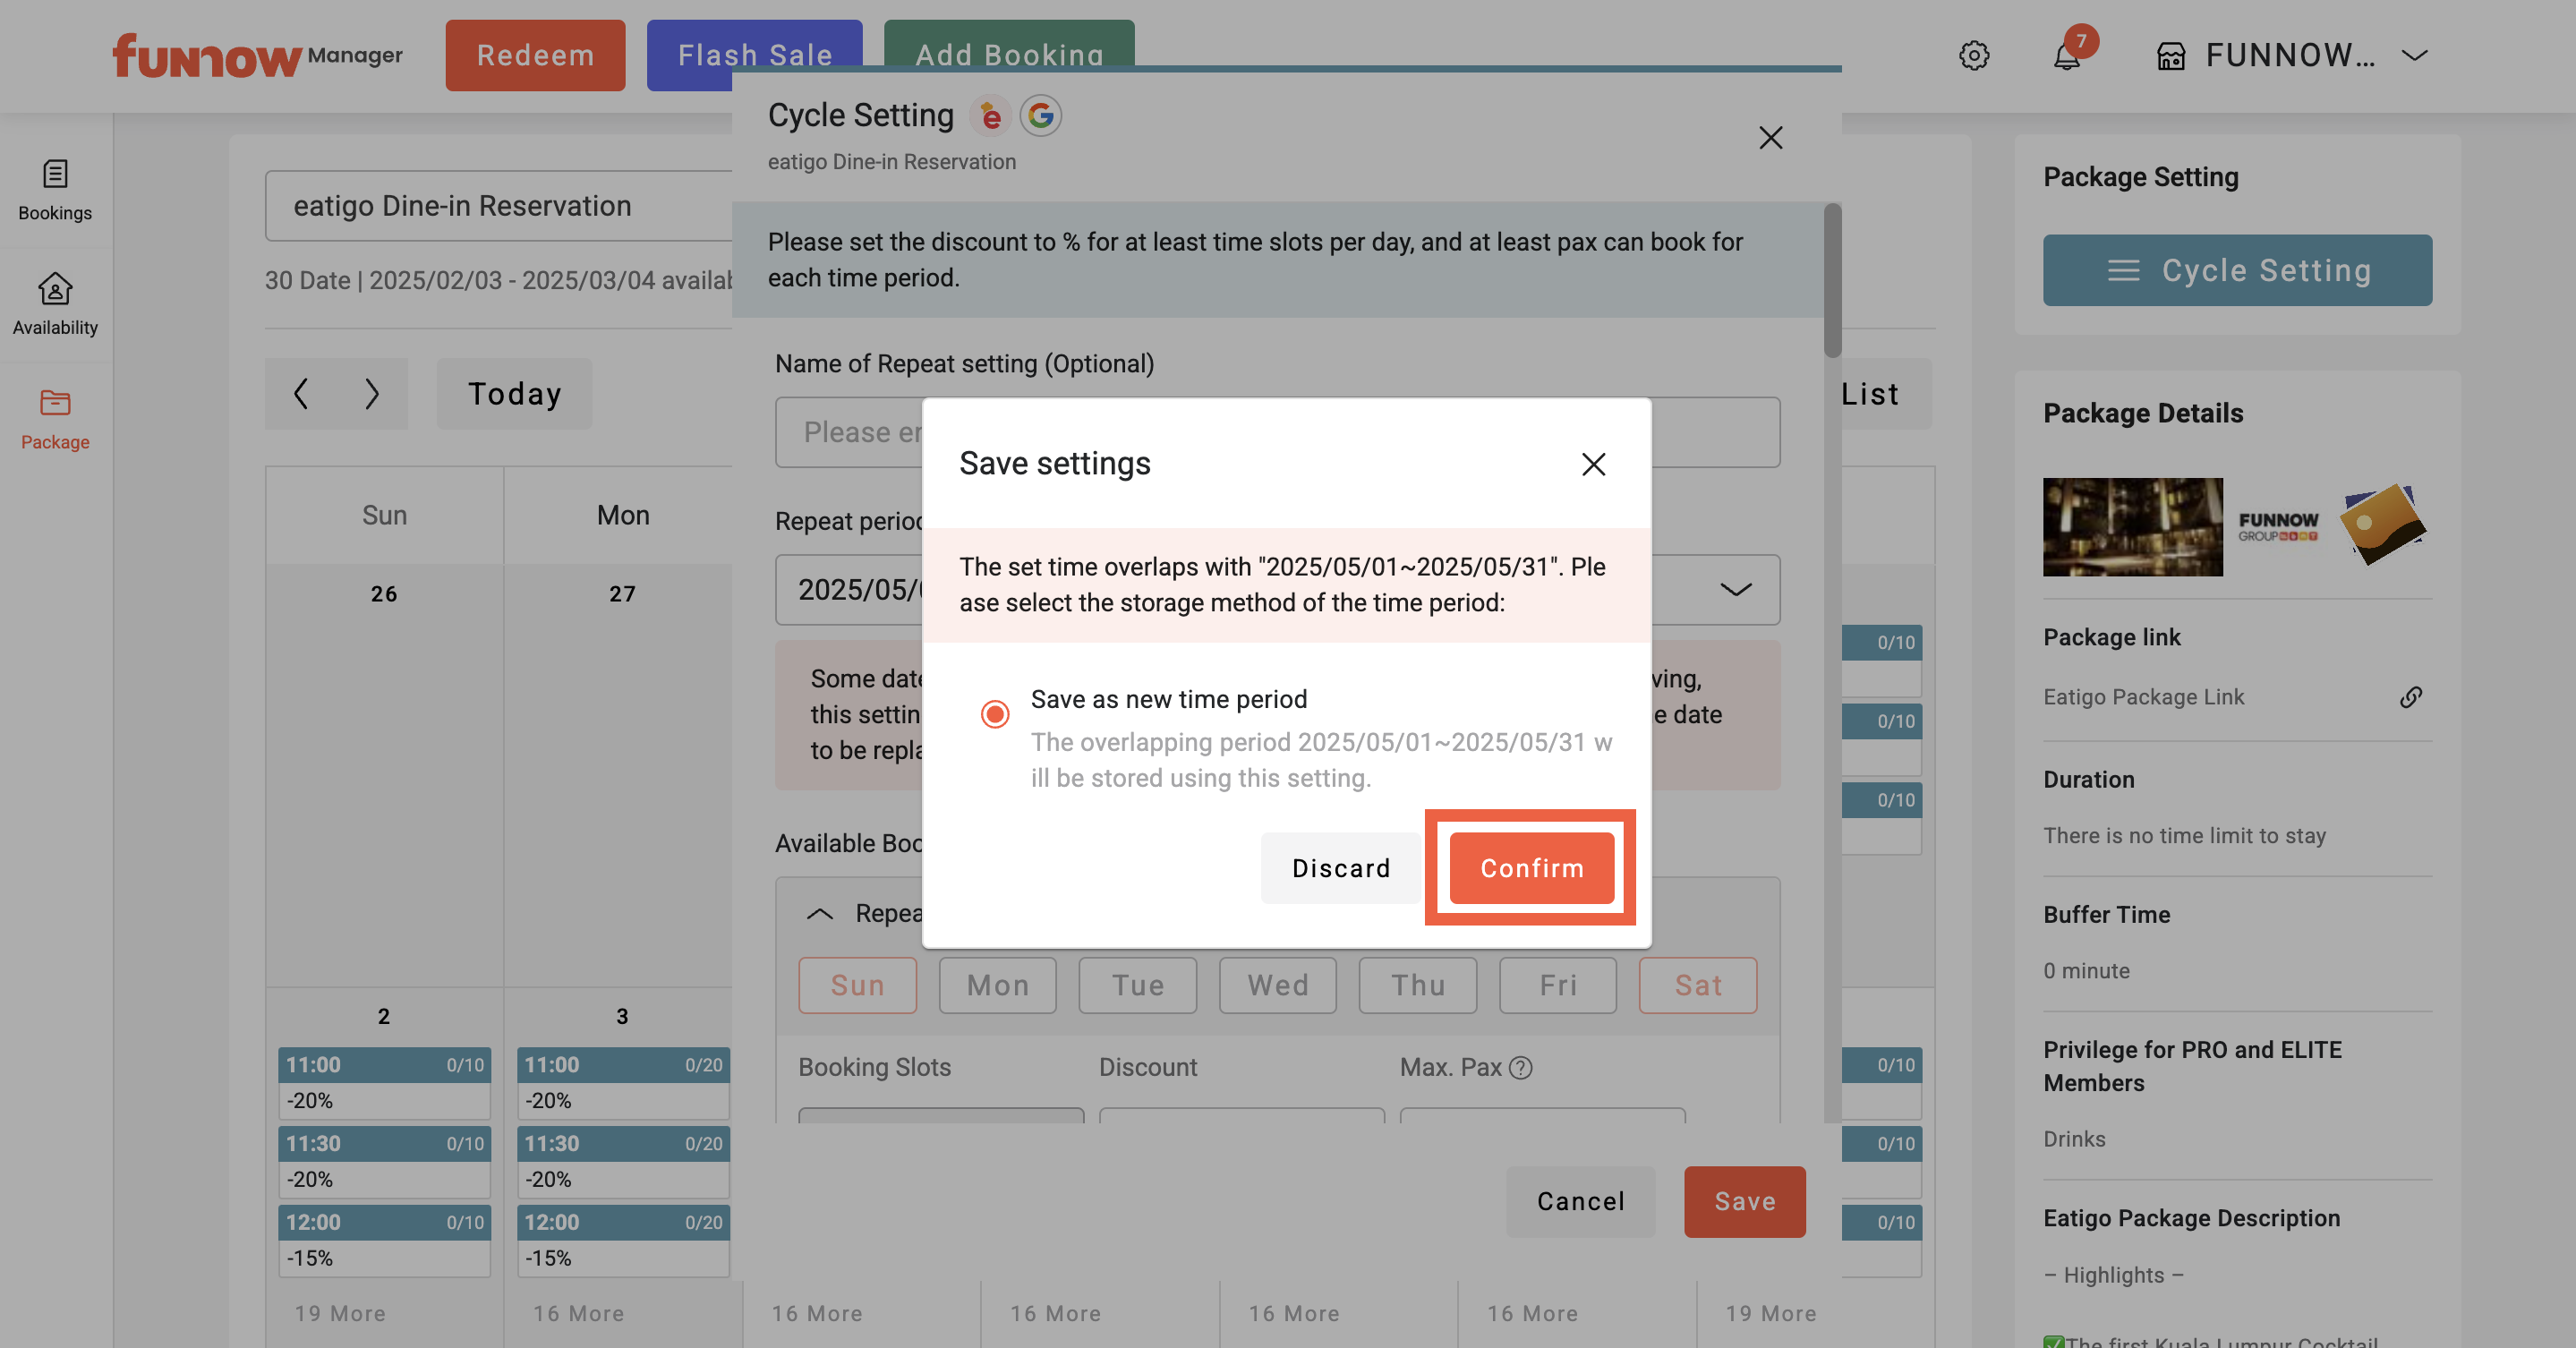Viewport: 2576px width, 1348px height.
Task: Click Save in Cycle Setting panel
Action: [1744, 1201]
